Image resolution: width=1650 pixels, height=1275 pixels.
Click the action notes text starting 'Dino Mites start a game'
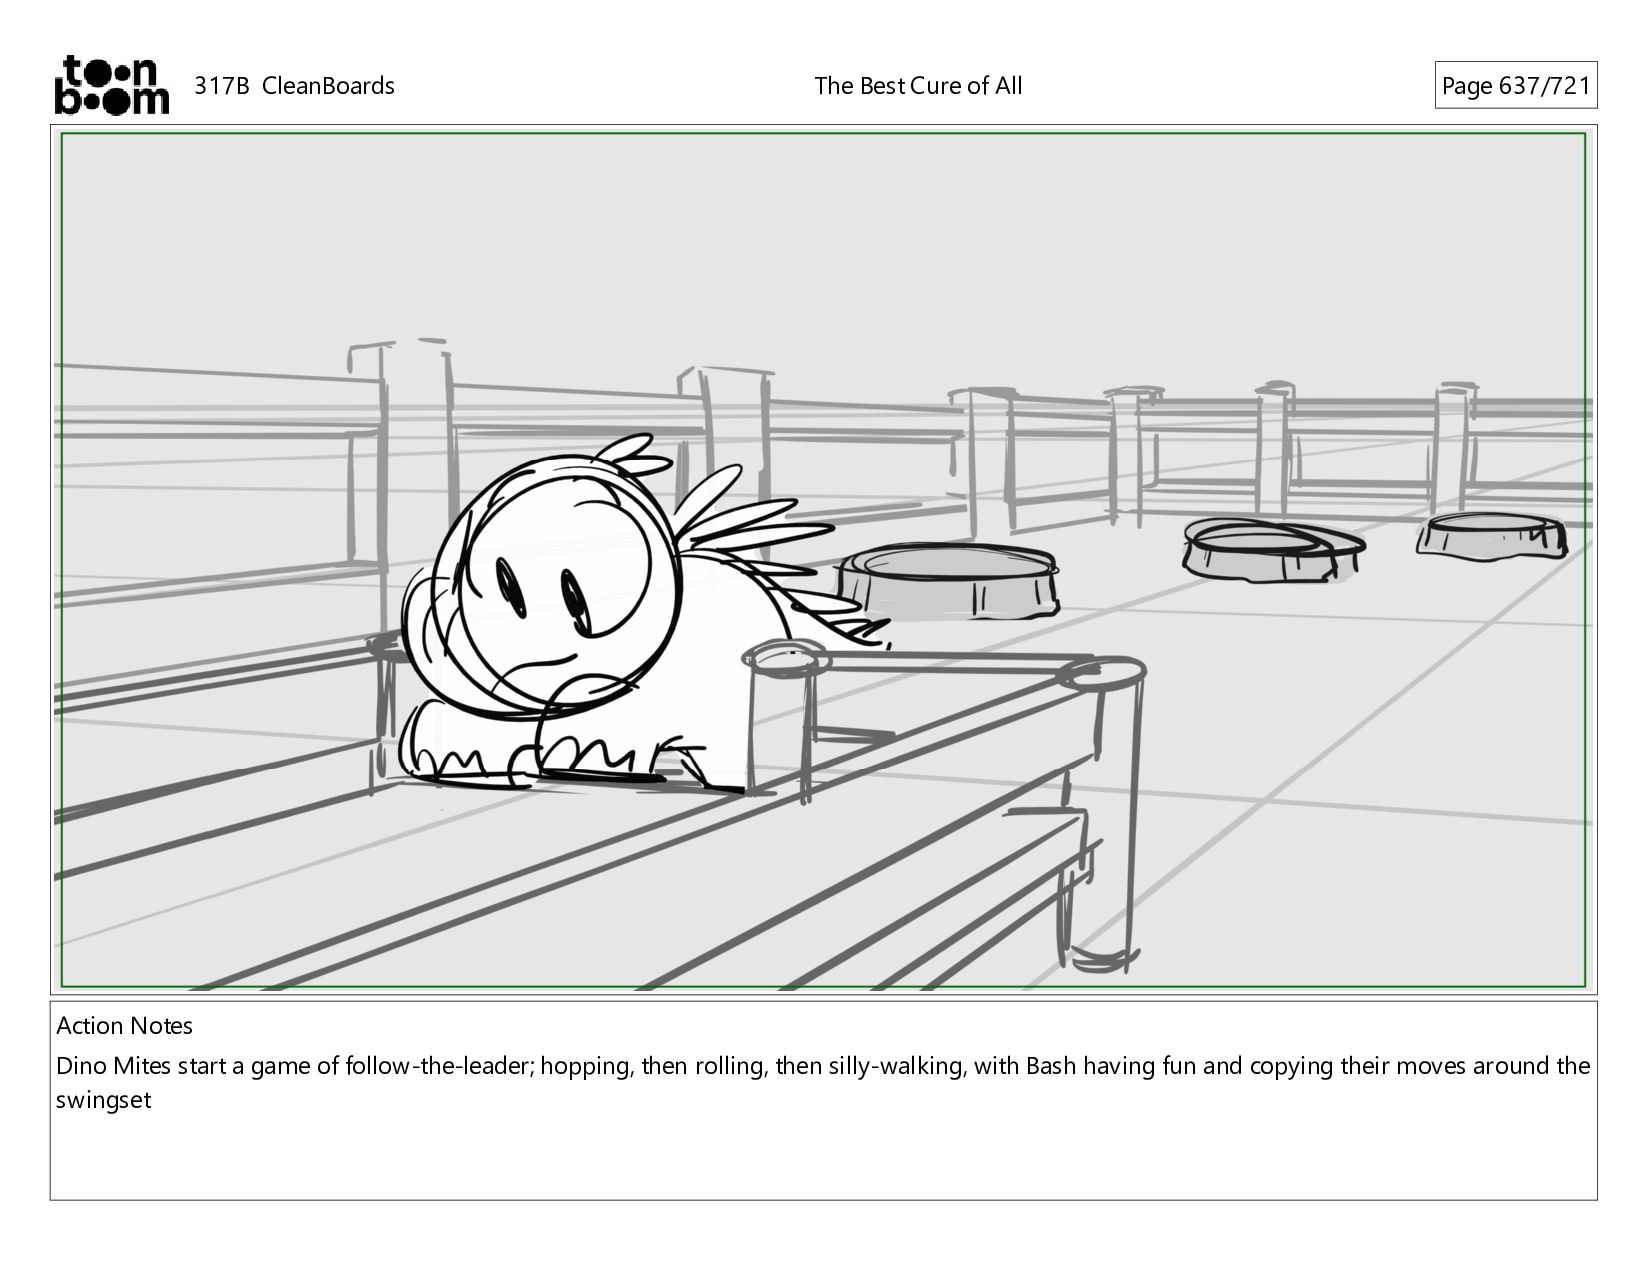coord(822,1083)
